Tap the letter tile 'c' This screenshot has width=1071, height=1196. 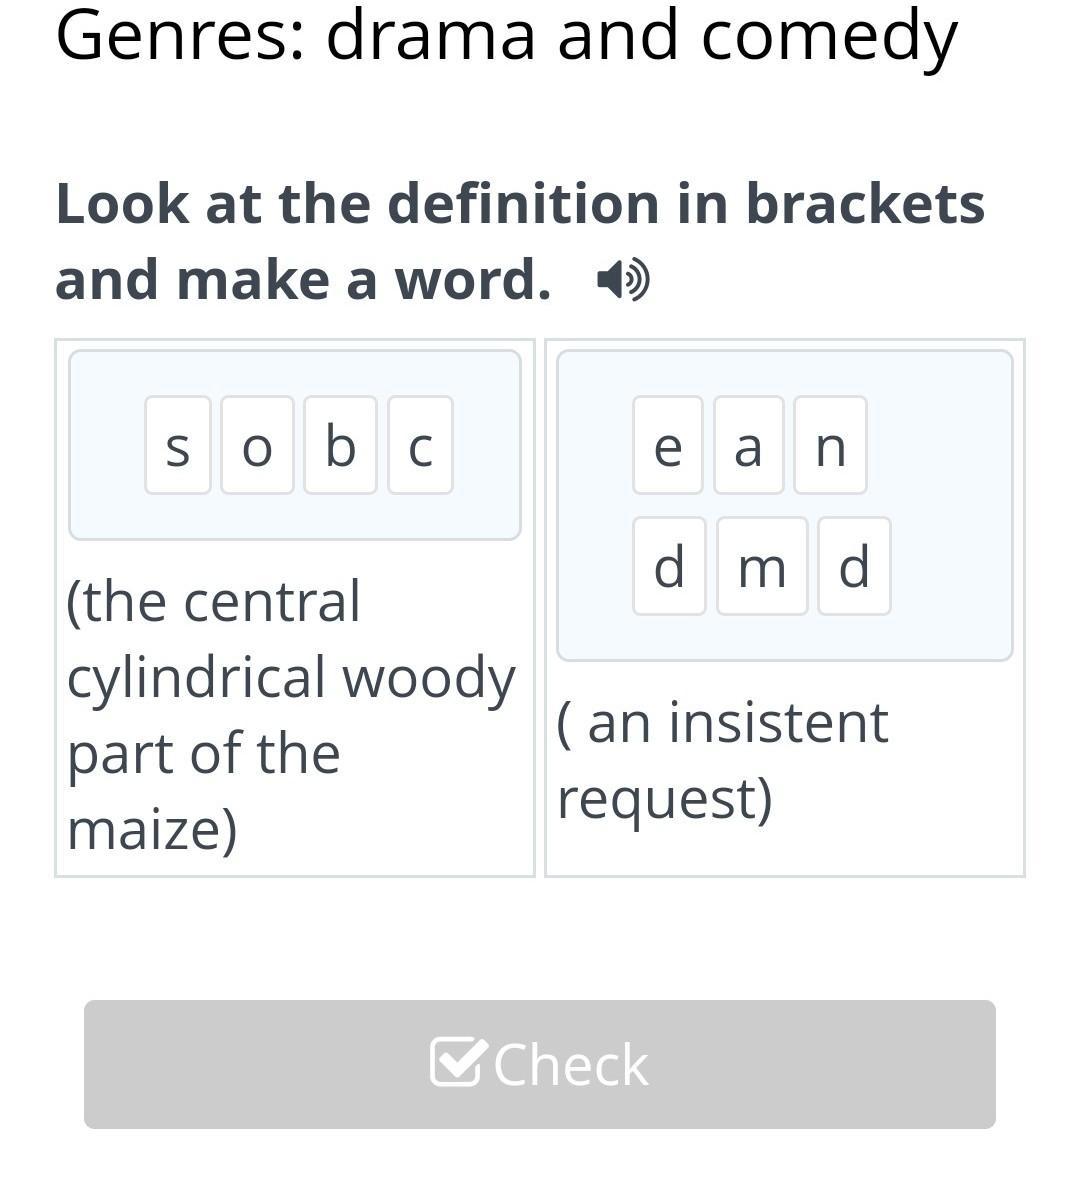420,446
